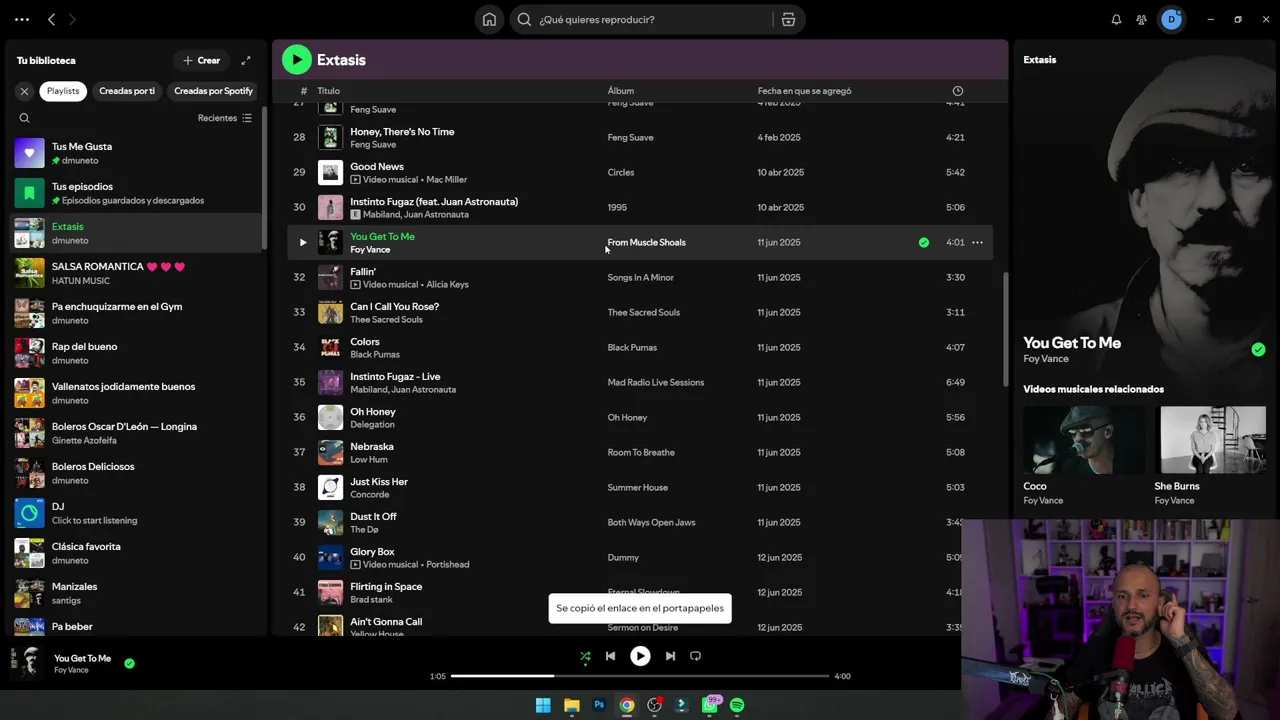
Task: Toggle repeat mode
Action: click(x=695, y=656)
